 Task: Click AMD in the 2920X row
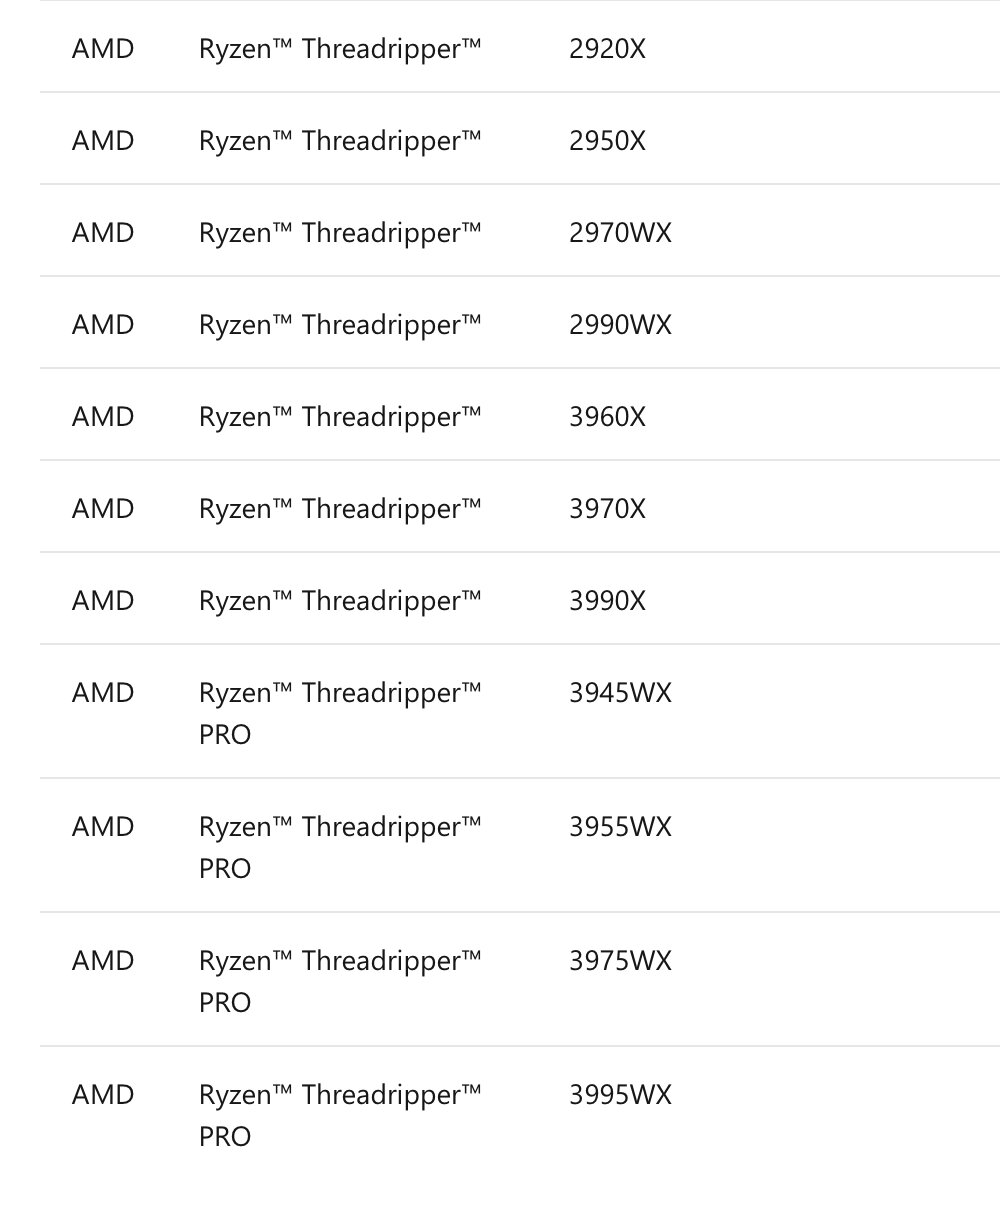tap(102, 48)
